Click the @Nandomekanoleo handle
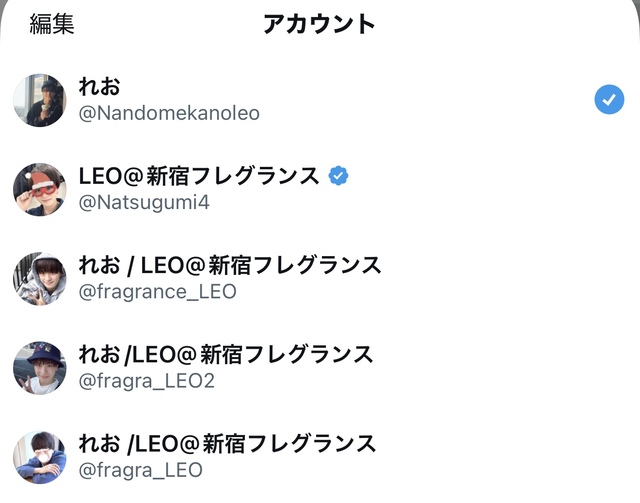 (169, 114)
